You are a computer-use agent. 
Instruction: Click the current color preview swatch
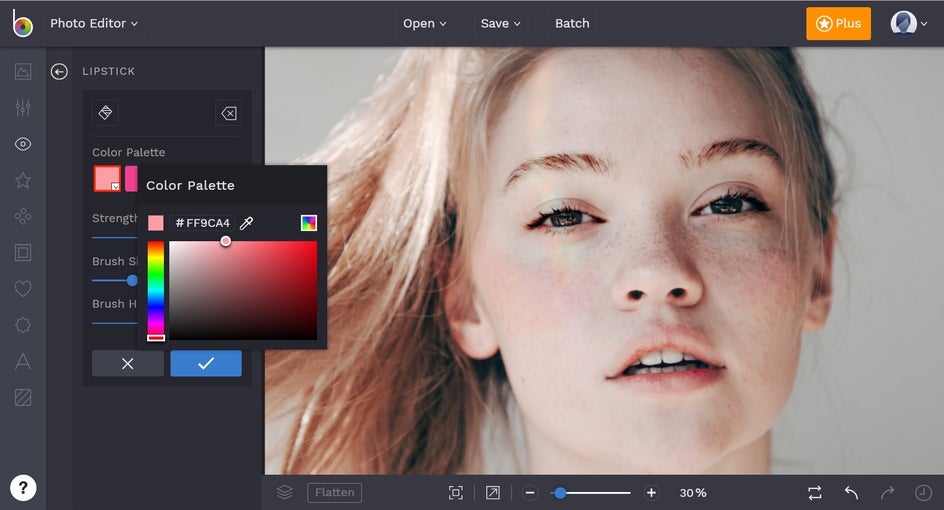[155, 223]
